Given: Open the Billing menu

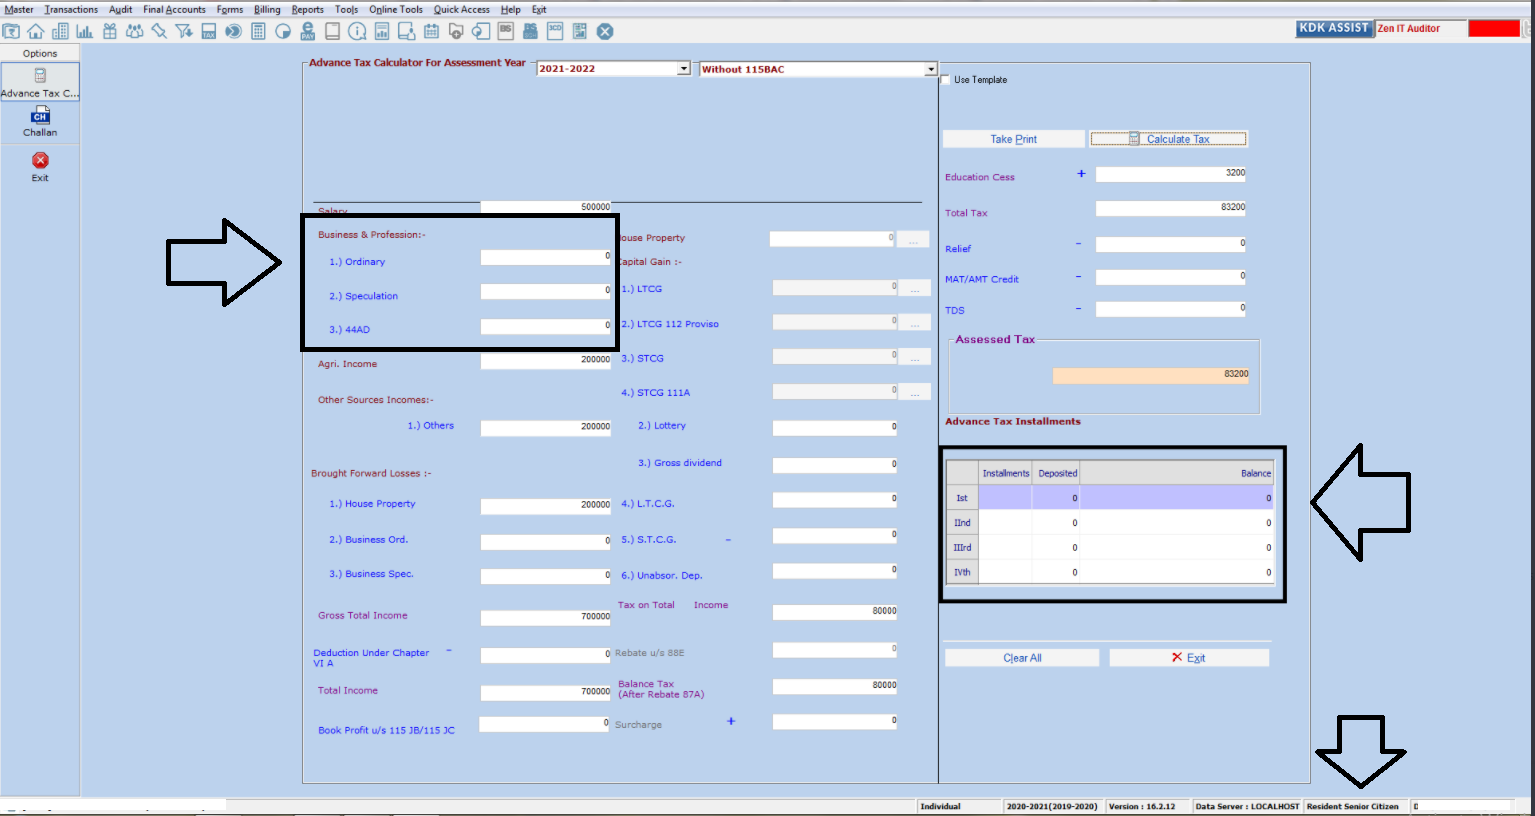Looking at the screenshot, I should [x=267, y=9].
